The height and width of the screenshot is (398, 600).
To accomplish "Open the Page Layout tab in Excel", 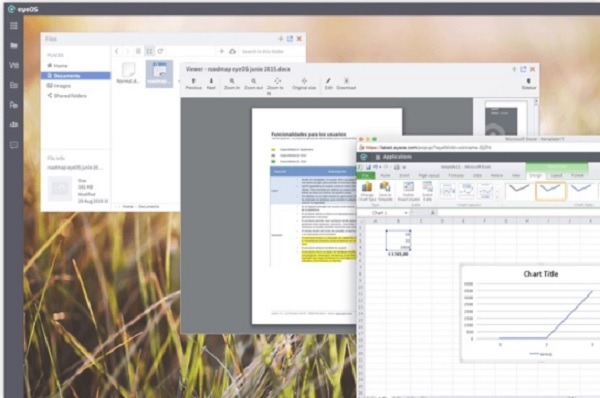I will [429, 175].
